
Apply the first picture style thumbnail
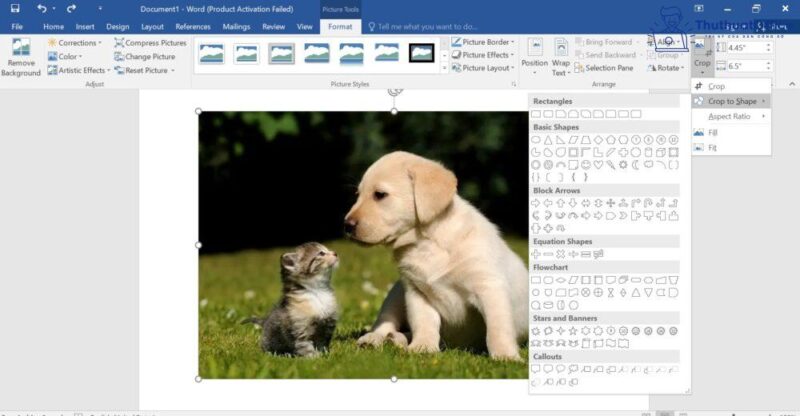click(211, 53)
